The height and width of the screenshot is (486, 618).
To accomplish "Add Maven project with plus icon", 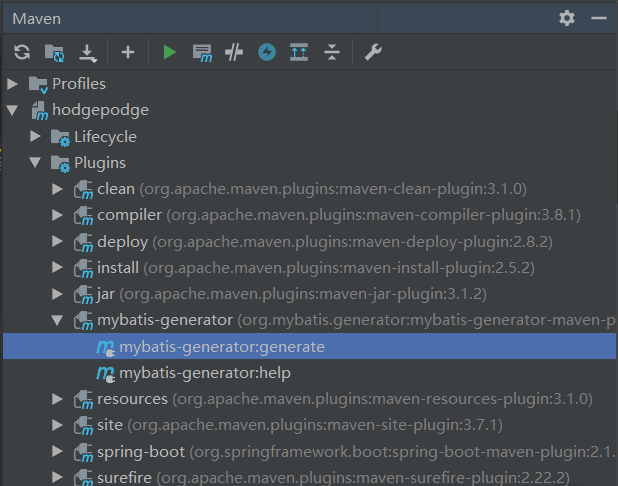I will click(128, 52).
